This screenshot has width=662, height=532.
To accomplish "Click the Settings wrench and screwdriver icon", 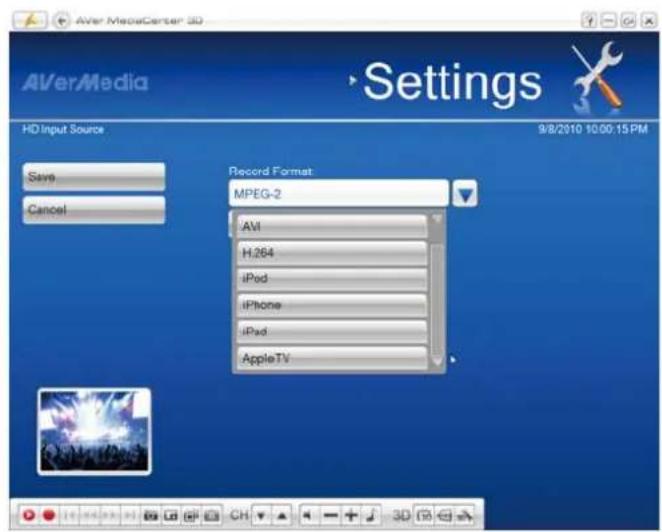I will click(x=599, y=78).
